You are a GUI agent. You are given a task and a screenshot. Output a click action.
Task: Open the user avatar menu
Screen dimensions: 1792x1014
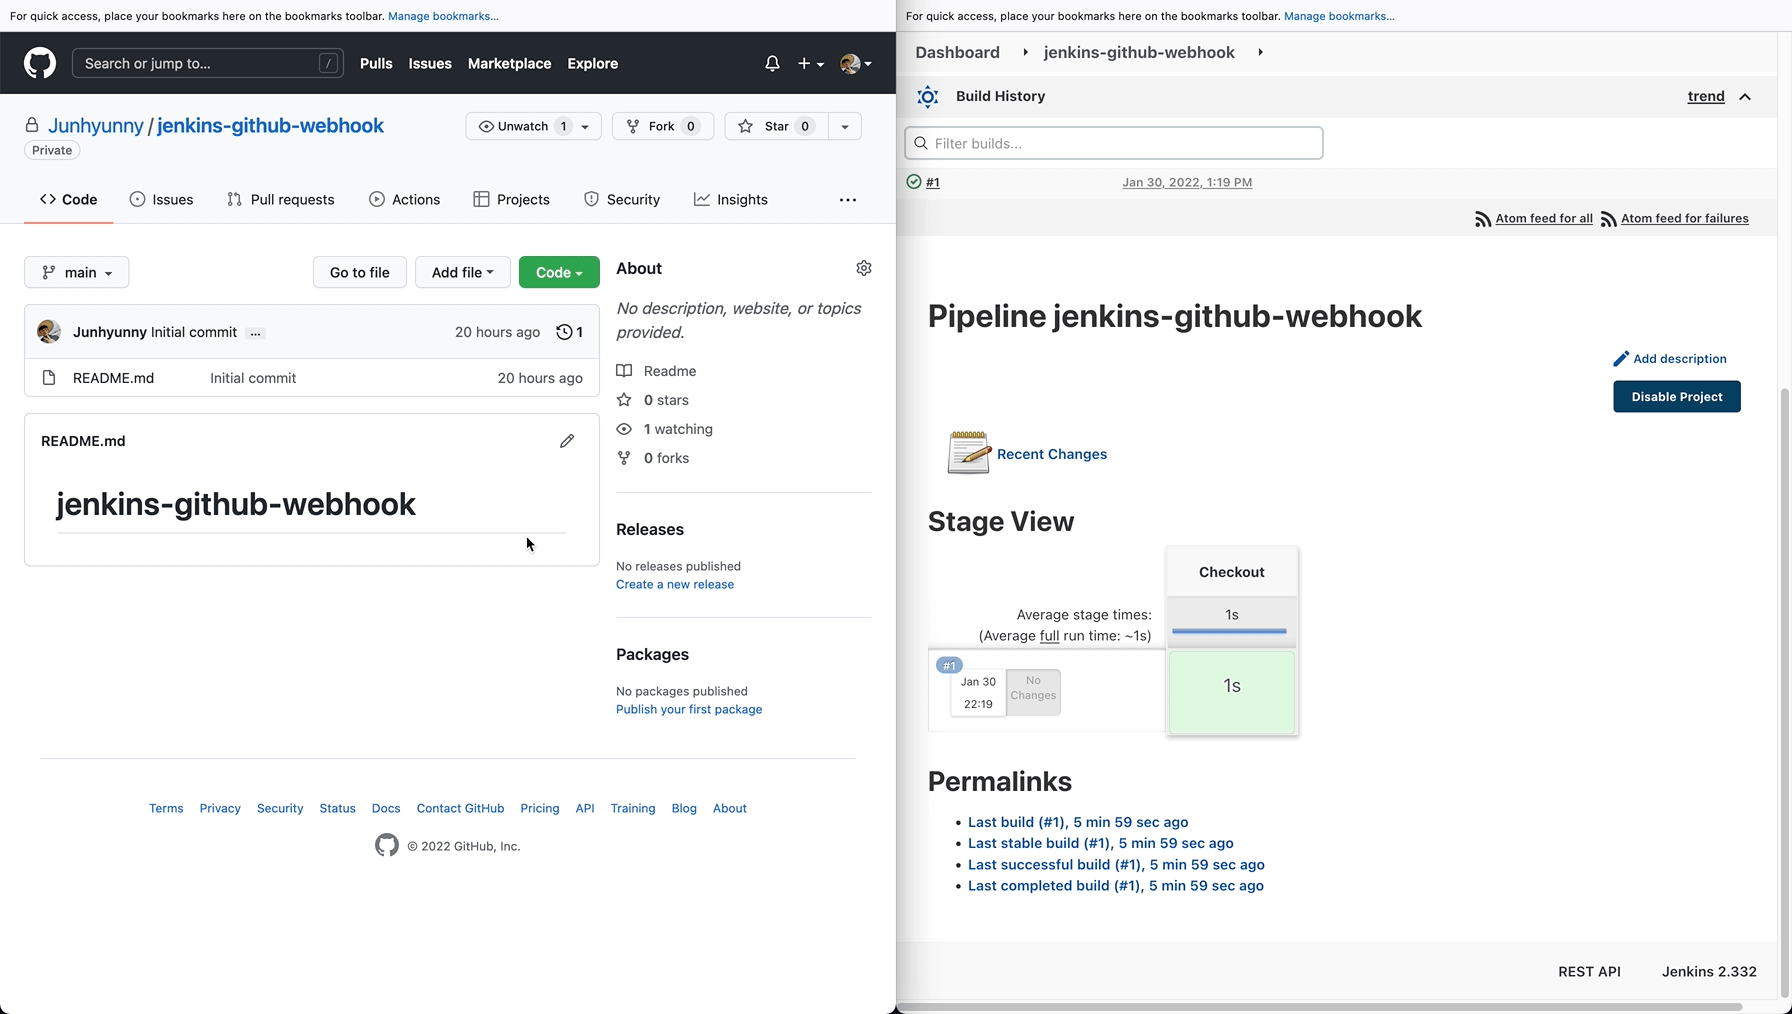tap(856, 63)
